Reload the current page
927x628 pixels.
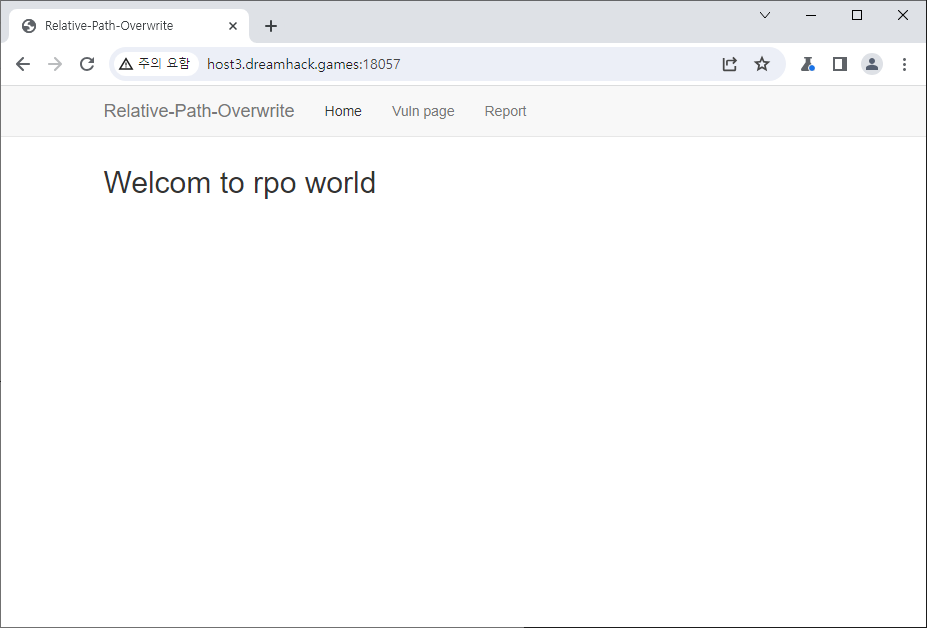pos(87,64)
